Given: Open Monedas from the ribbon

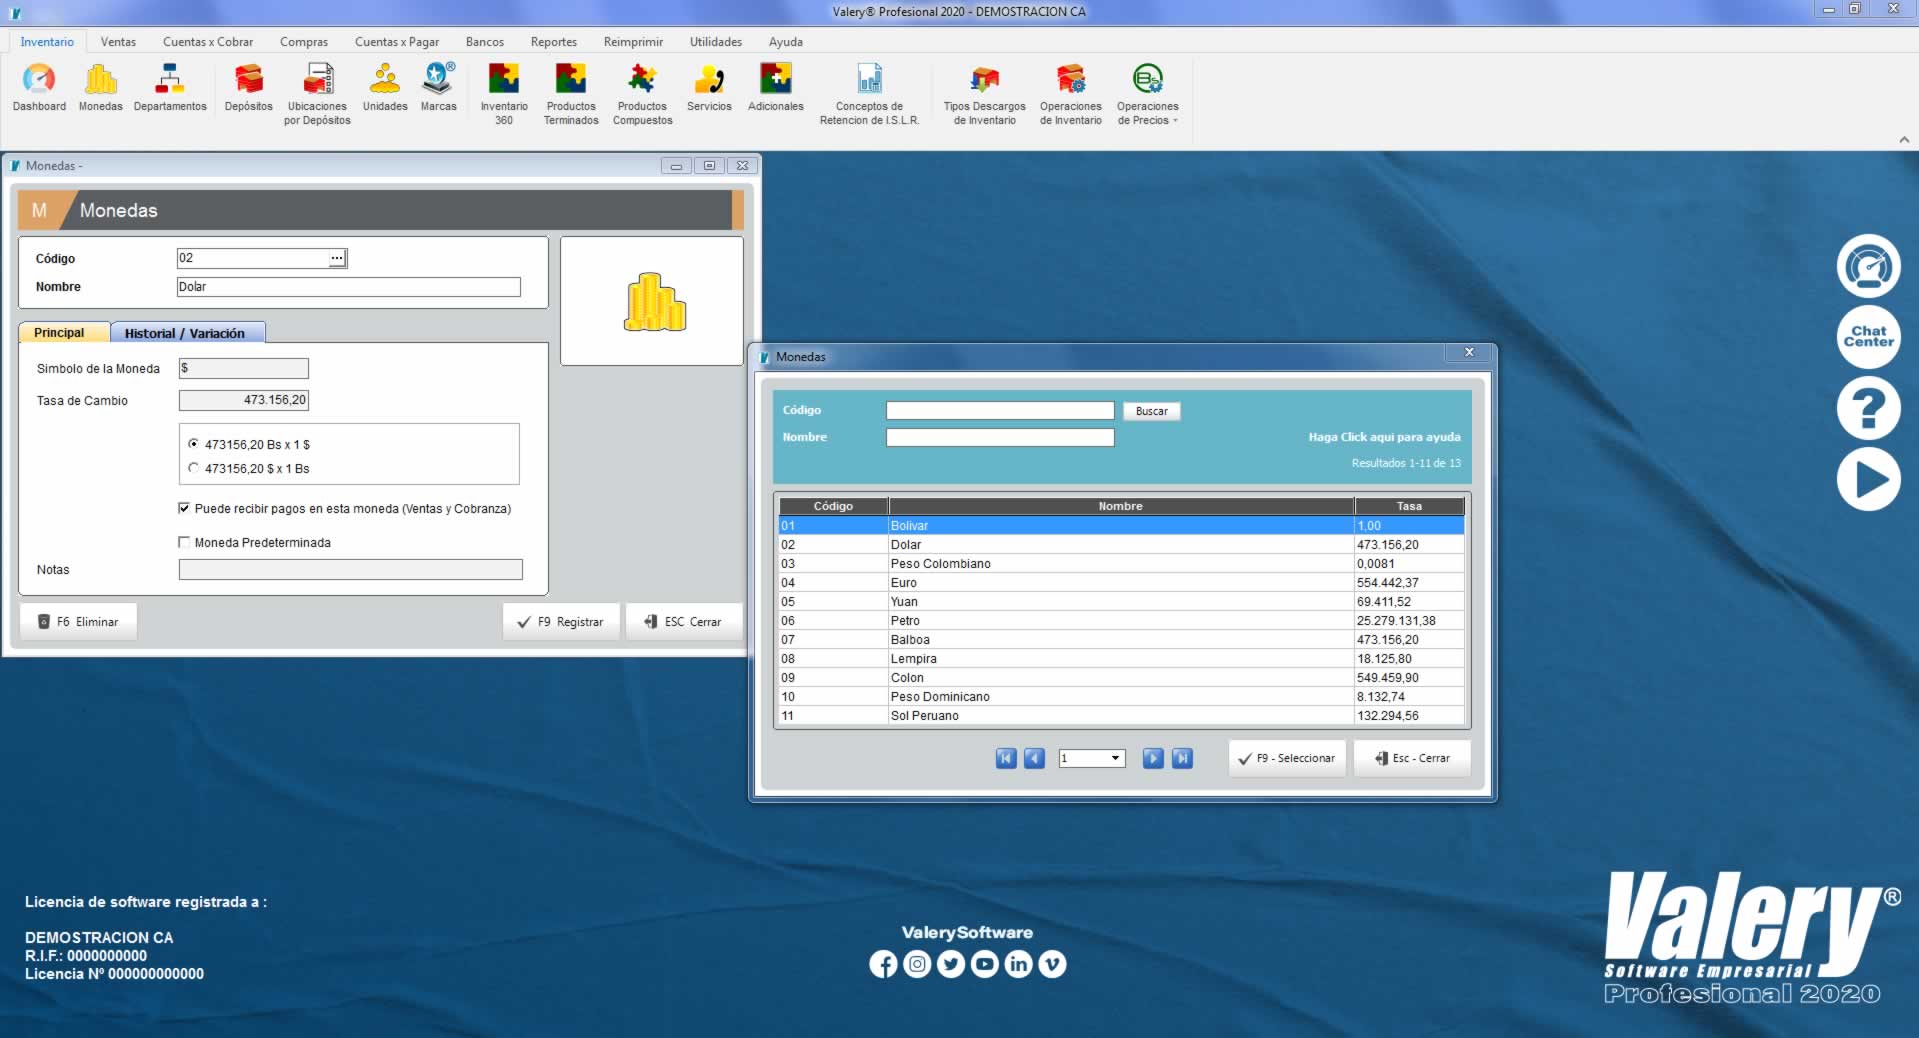Looking at the screenshot, I should [x=100, y=88].
